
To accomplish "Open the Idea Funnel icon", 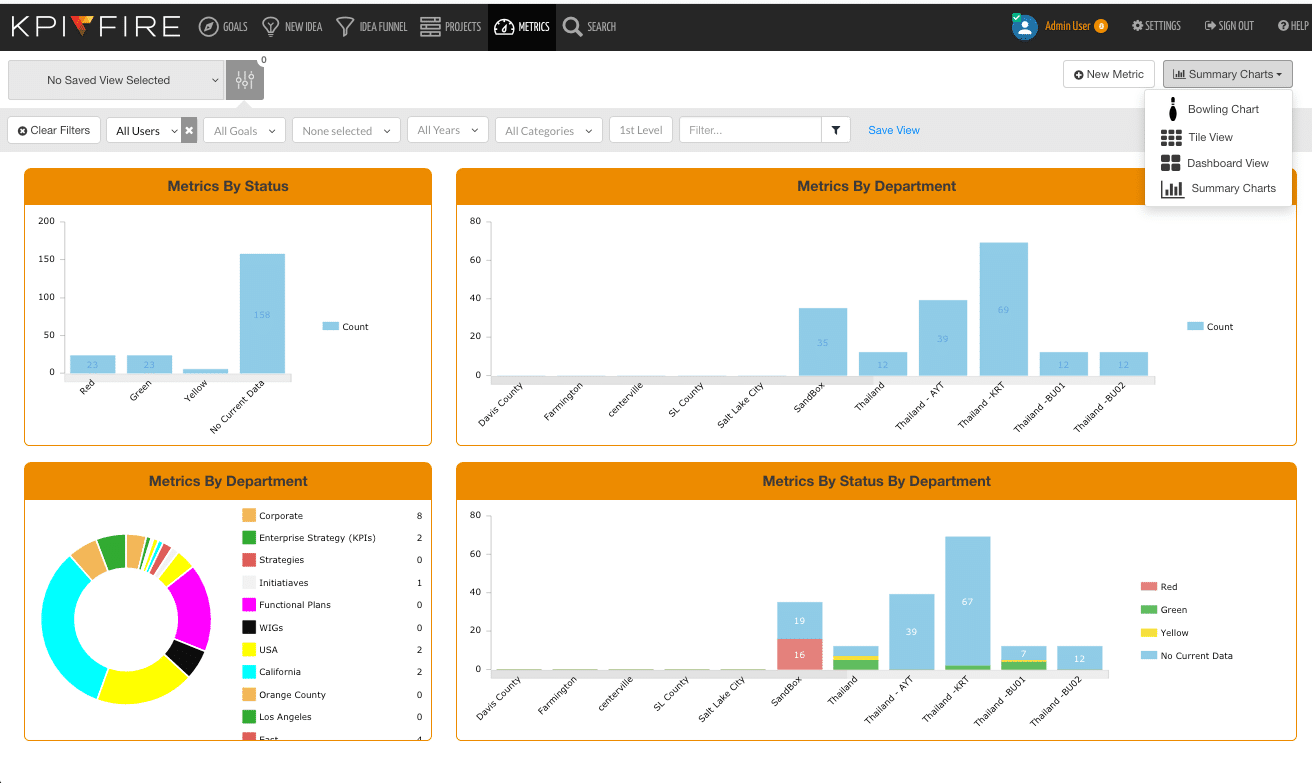I will click(x=345, y=27).
